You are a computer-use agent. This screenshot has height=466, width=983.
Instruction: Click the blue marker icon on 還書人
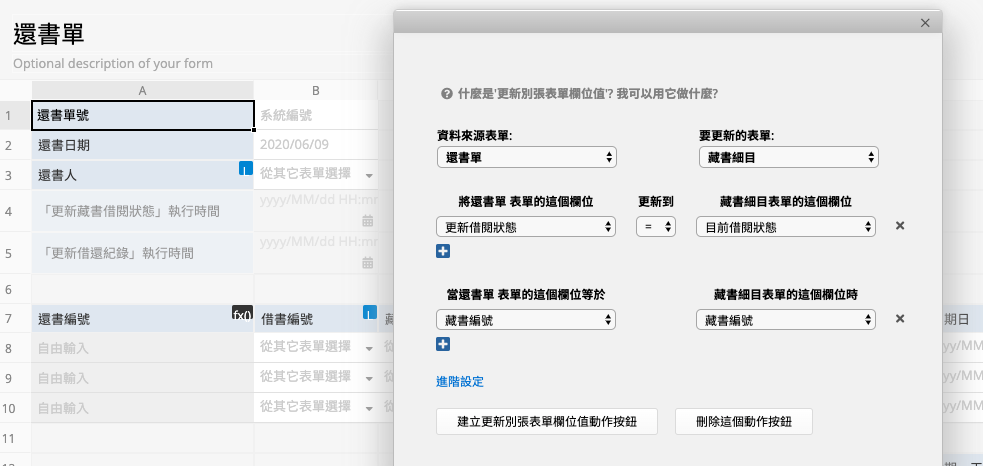(246, 169)
